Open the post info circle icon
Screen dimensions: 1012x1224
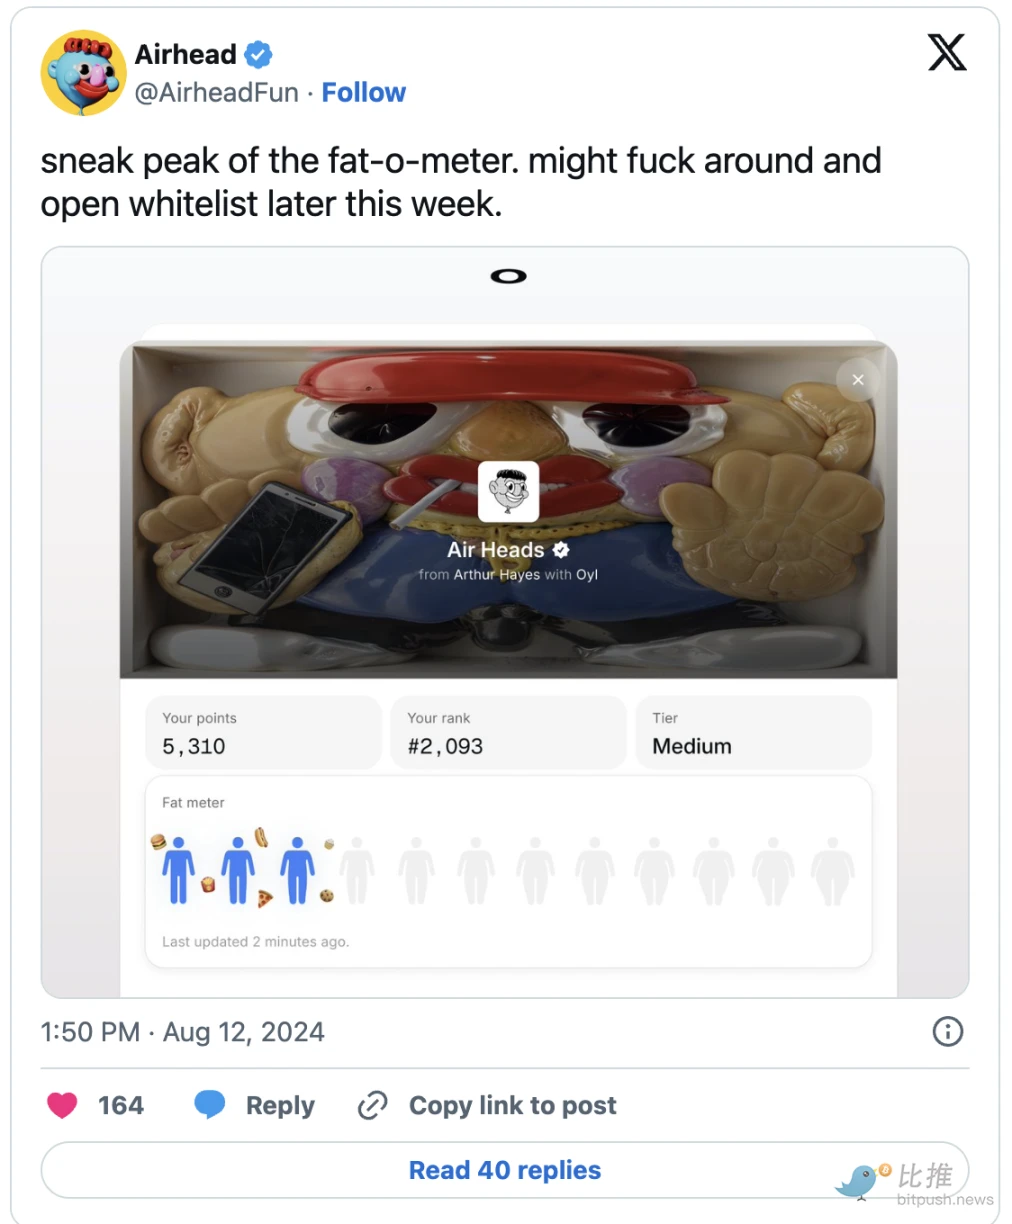pyautogui.click(x=947, y=1031)
